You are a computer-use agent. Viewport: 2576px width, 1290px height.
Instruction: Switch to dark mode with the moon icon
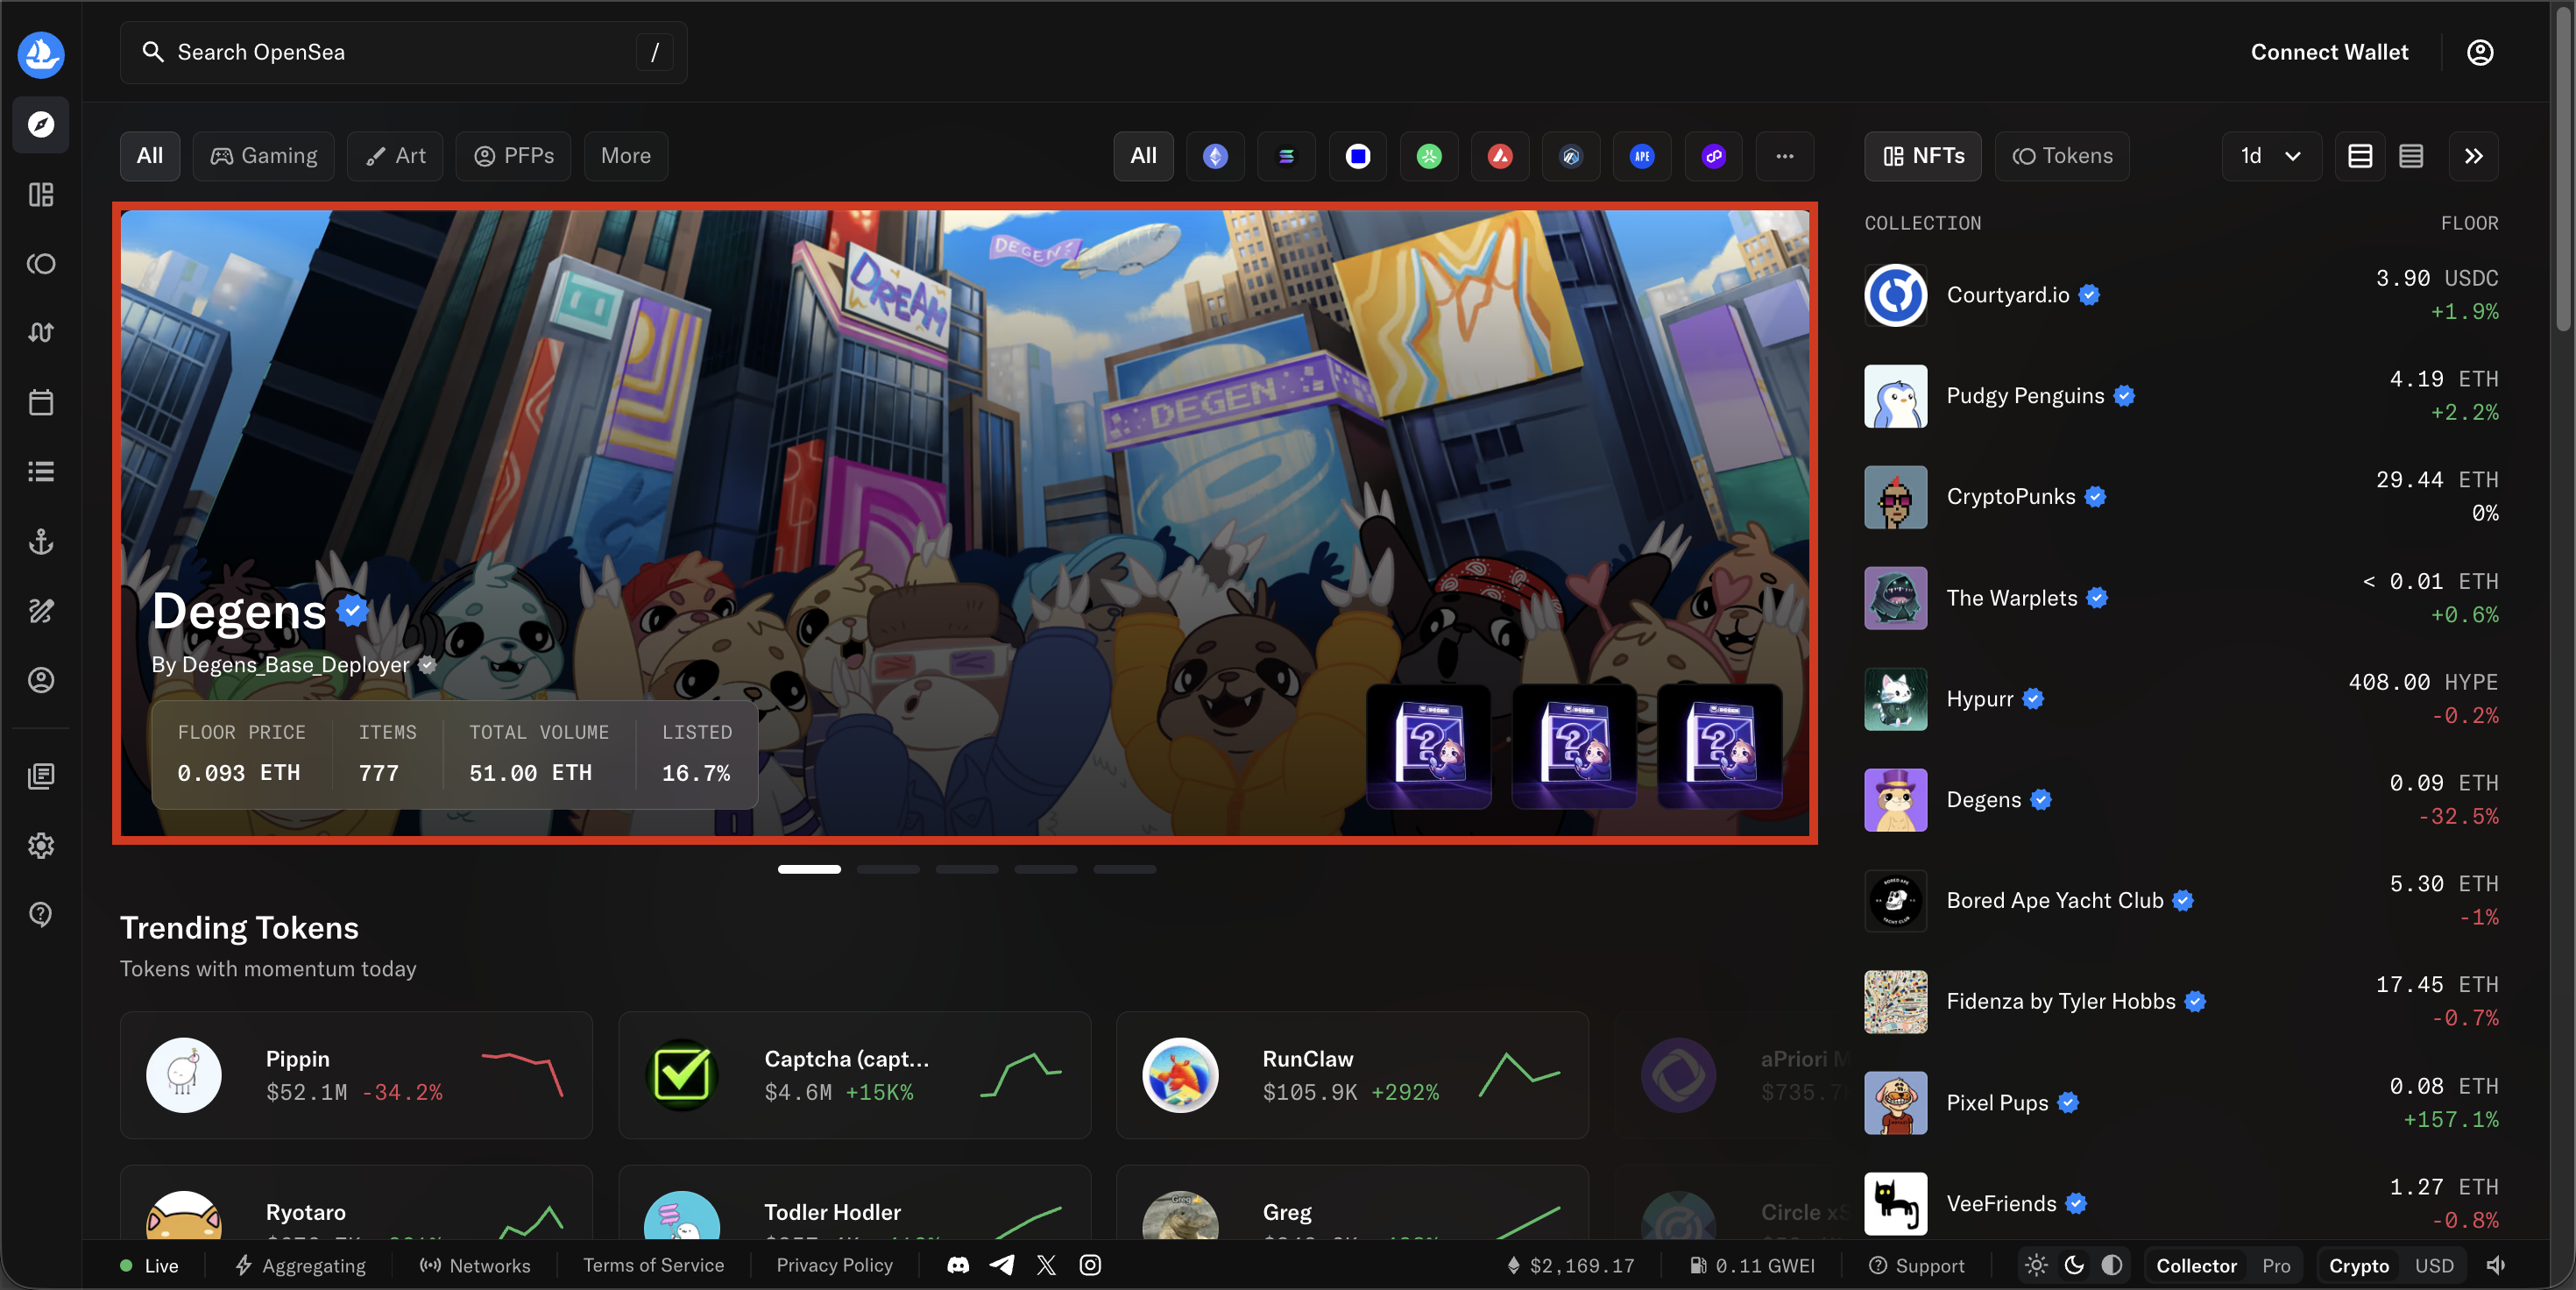coord(2073,1265)
